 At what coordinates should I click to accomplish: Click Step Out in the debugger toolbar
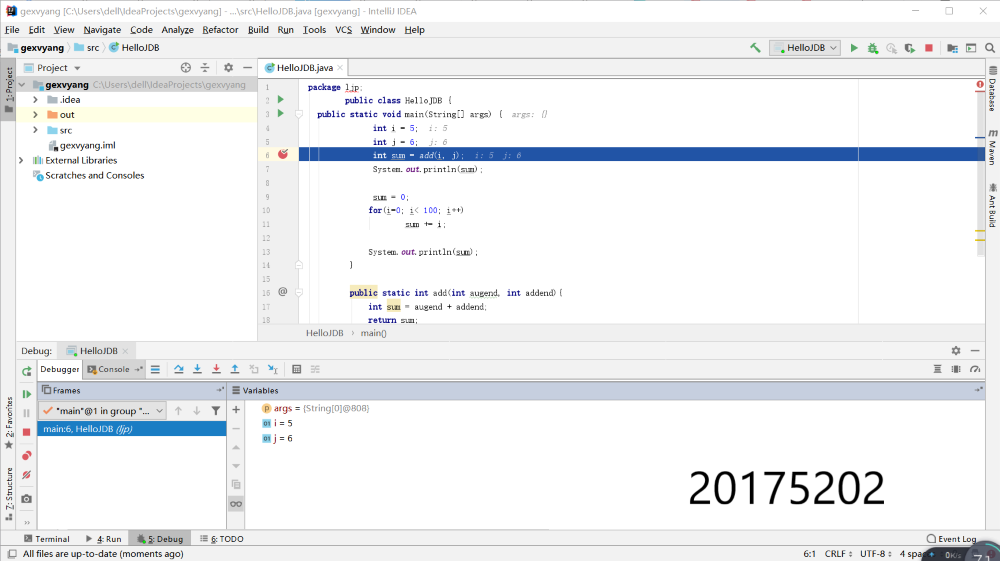point(235,369)
